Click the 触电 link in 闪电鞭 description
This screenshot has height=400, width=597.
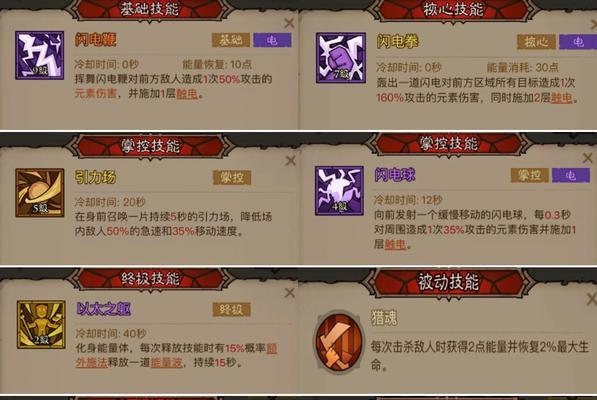coord(187,94)
